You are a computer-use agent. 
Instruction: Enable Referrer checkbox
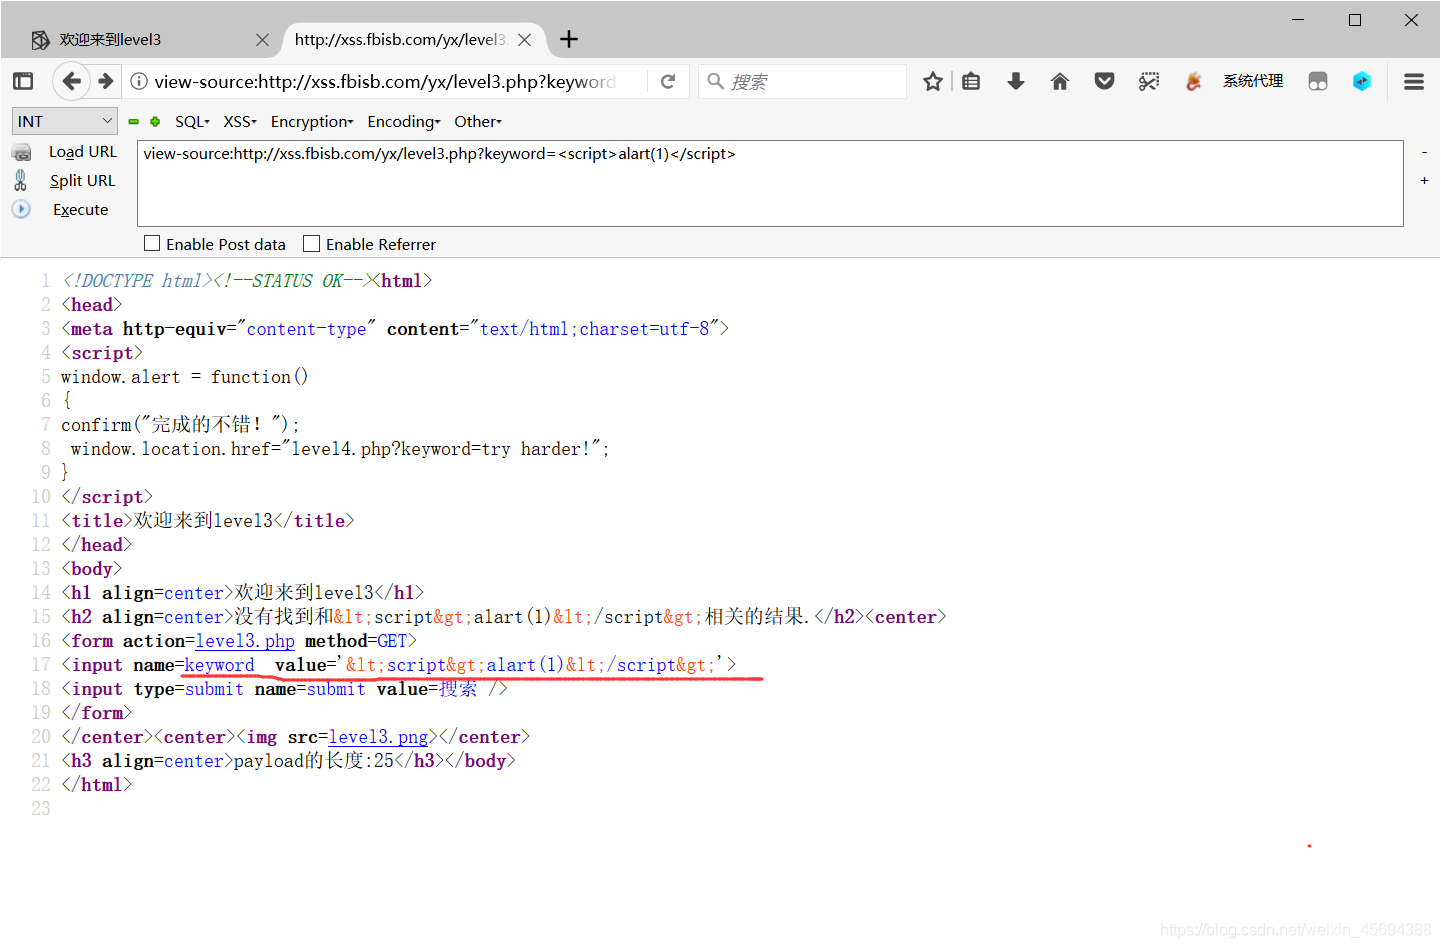[x=312, y=243]
